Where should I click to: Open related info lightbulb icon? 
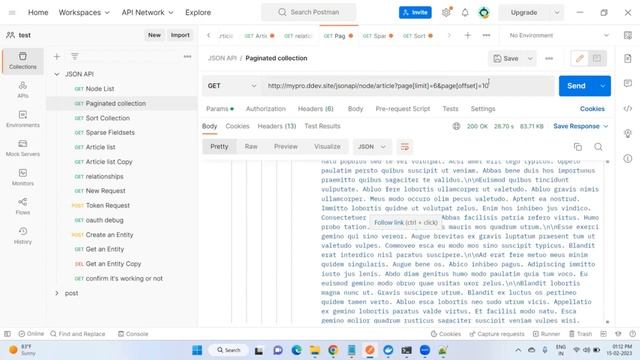(628, 133)
